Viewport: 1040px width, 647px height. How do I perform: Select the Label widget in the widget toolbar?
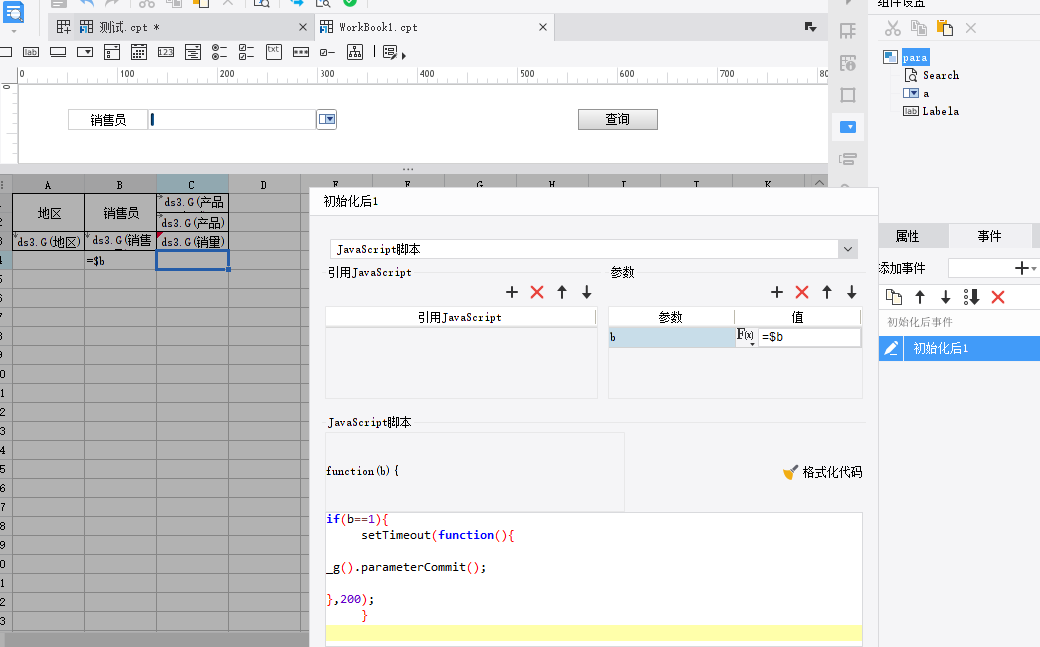point(31,52)
